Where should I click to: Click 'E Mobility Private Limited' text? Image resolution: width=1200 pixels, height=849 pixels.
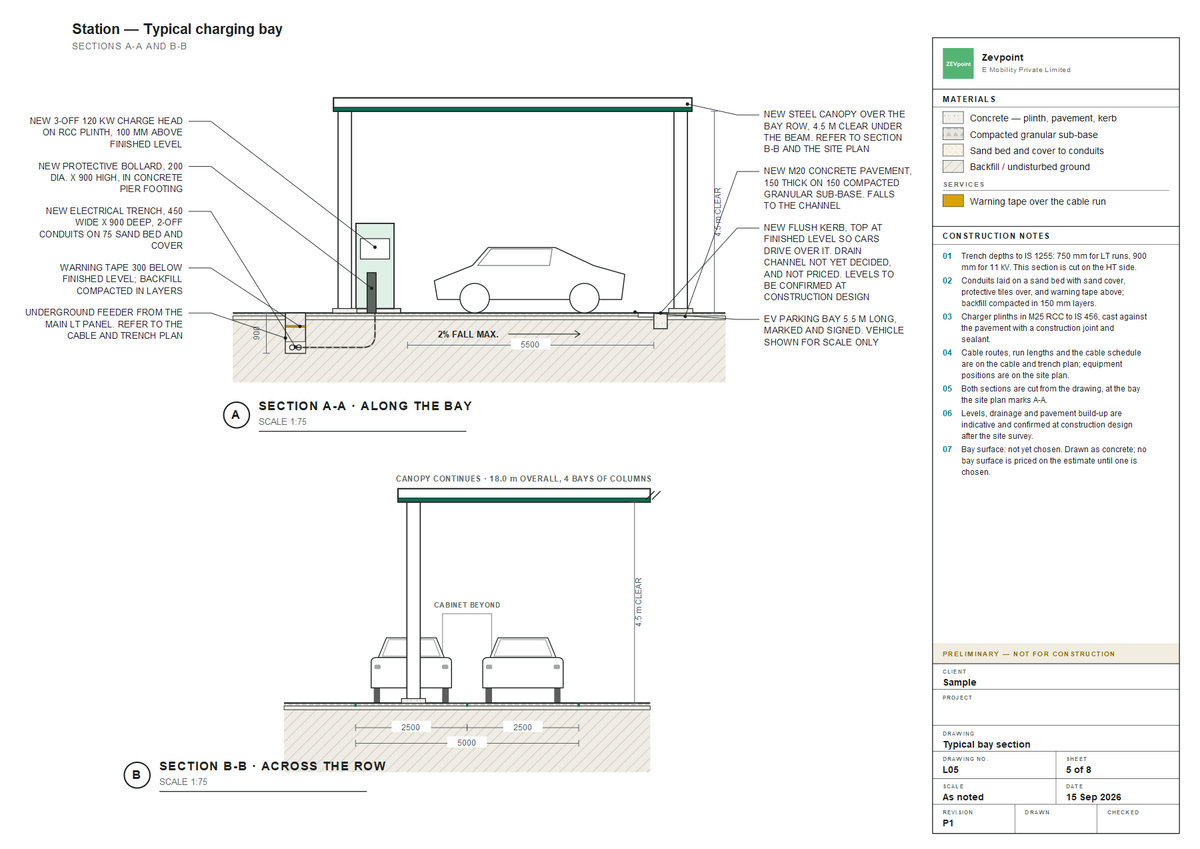(1026, 70)
